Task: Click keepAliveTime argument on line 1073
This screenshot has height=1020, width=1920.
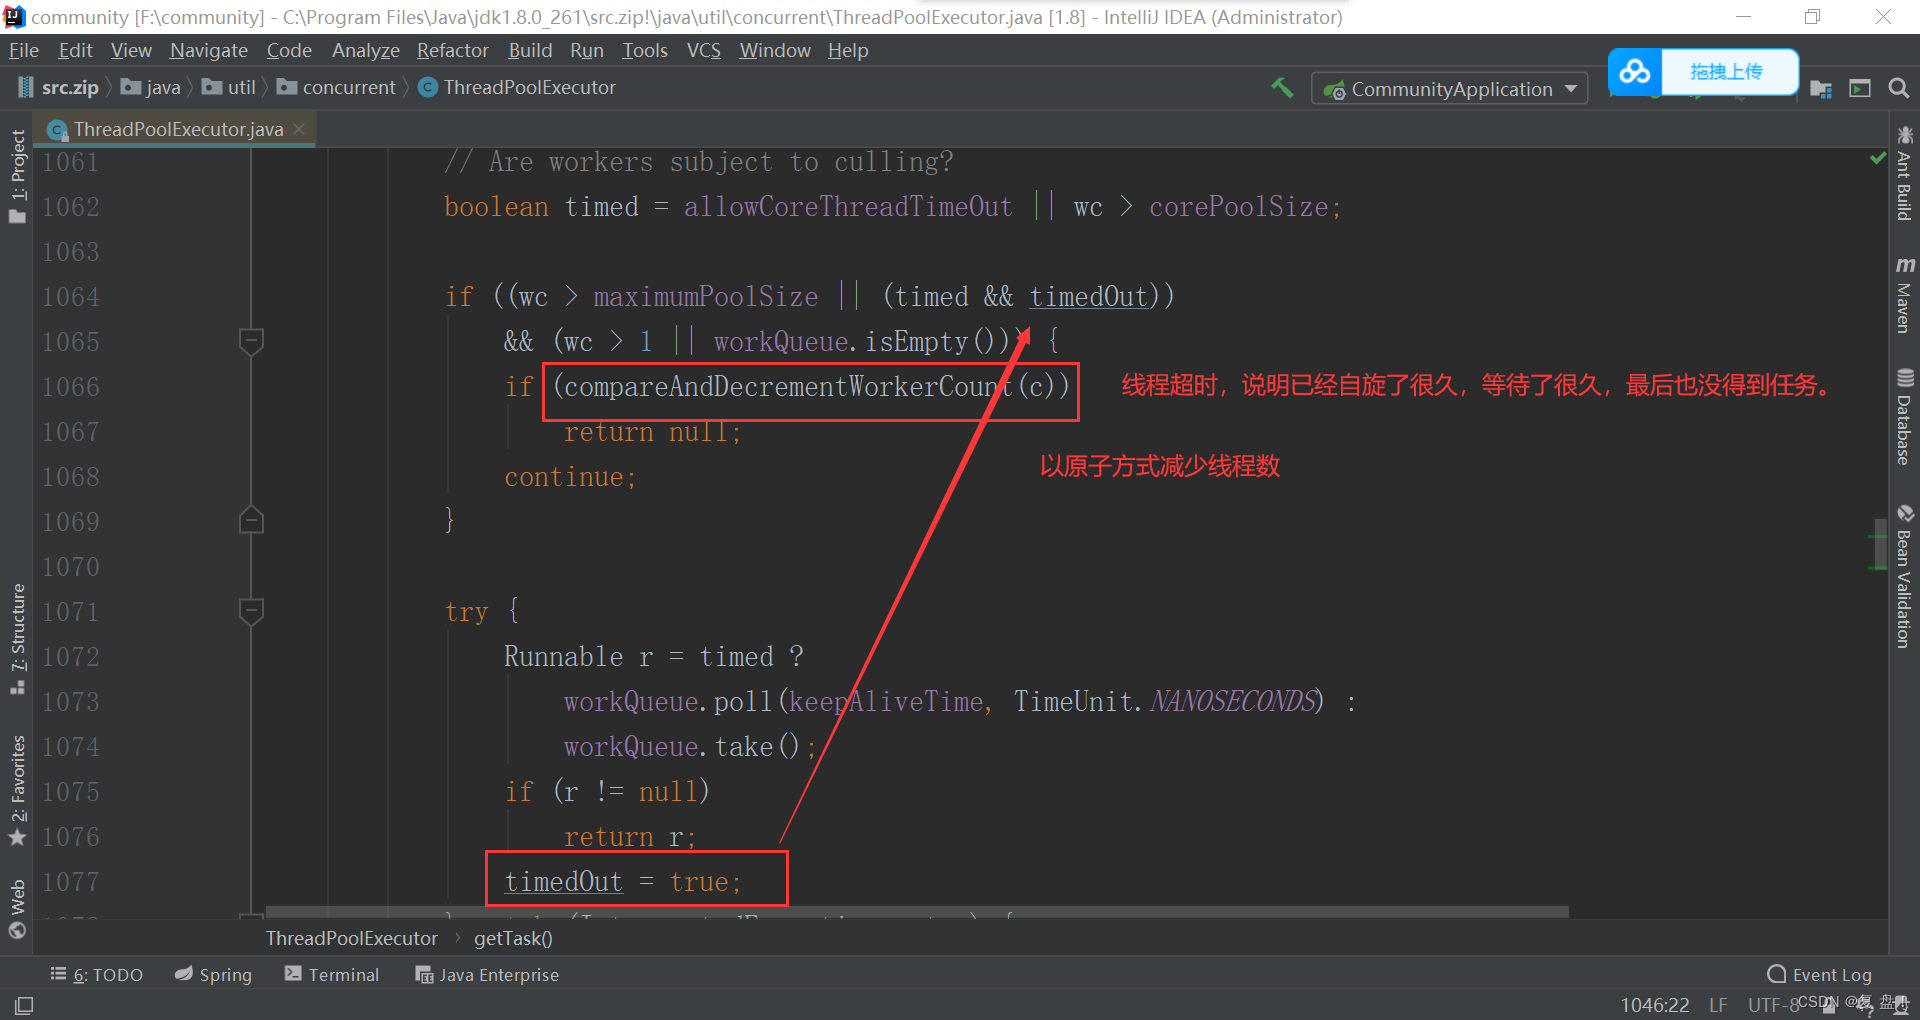Action: coord(886,702)
